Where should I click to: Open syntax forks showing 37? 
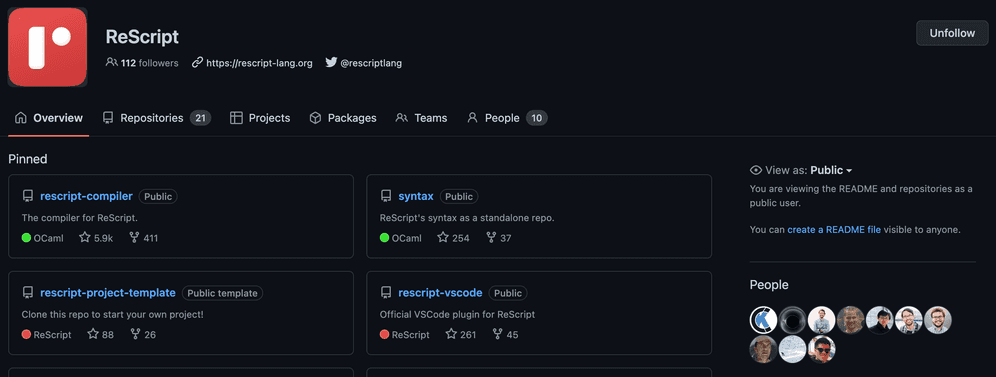point(499,238)
